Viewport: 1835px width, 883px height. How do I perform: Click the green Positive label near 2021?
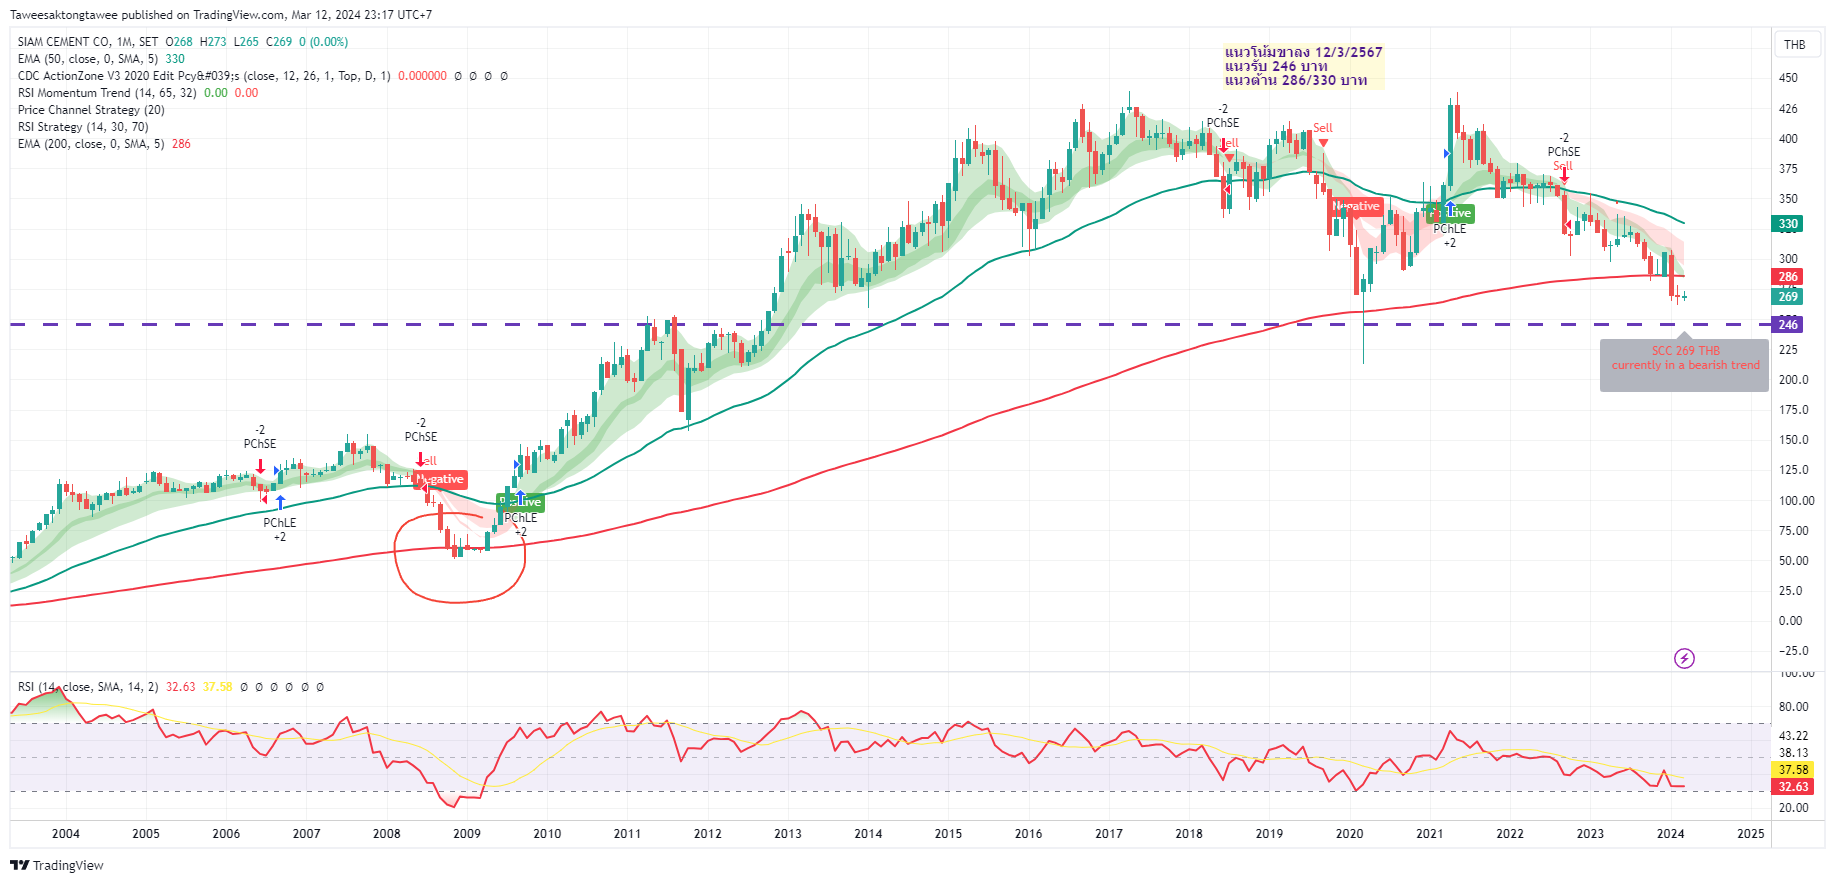(x=1452, y=213)
